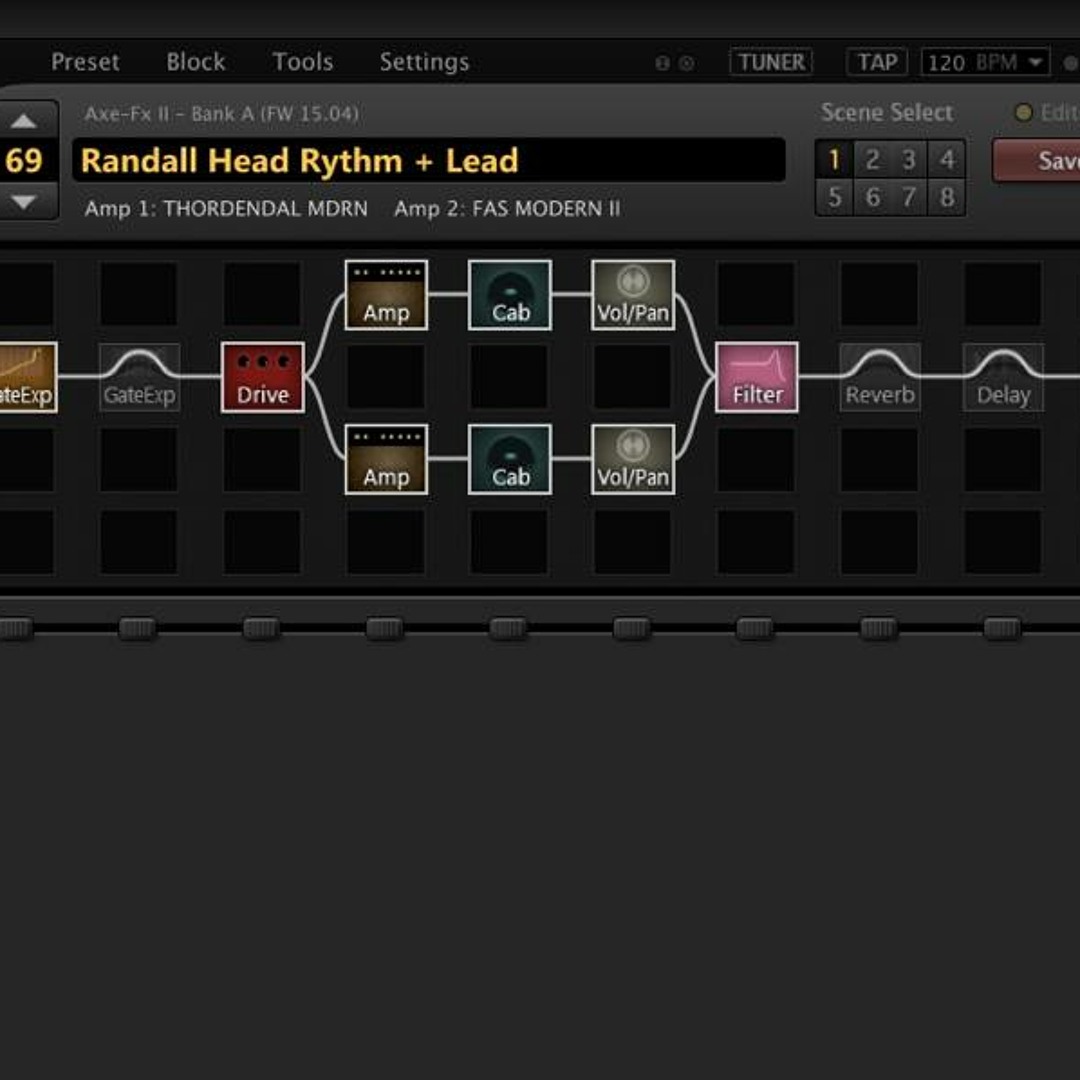Open the Tools menu
Image resolution: width=1080 pixels, height=1080 pixels.
click(x=303, y=62)
